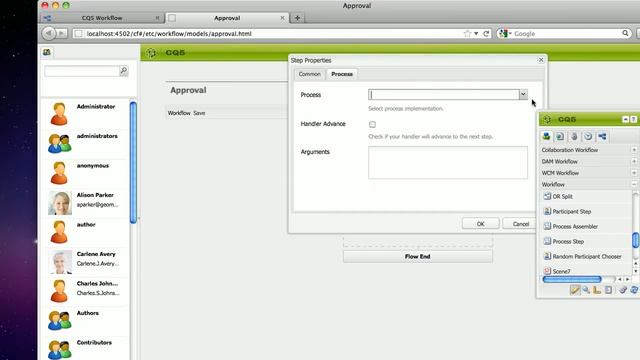Open the sidekick Page tab icon

click(560, 136)
